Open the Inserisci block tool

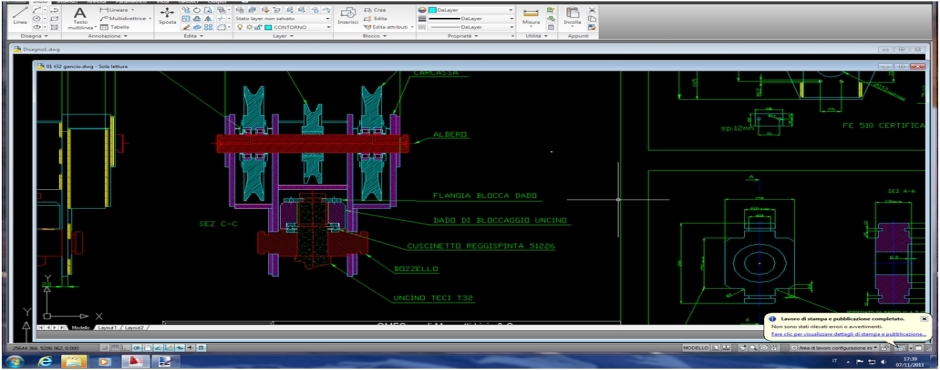tap(347, 16)
